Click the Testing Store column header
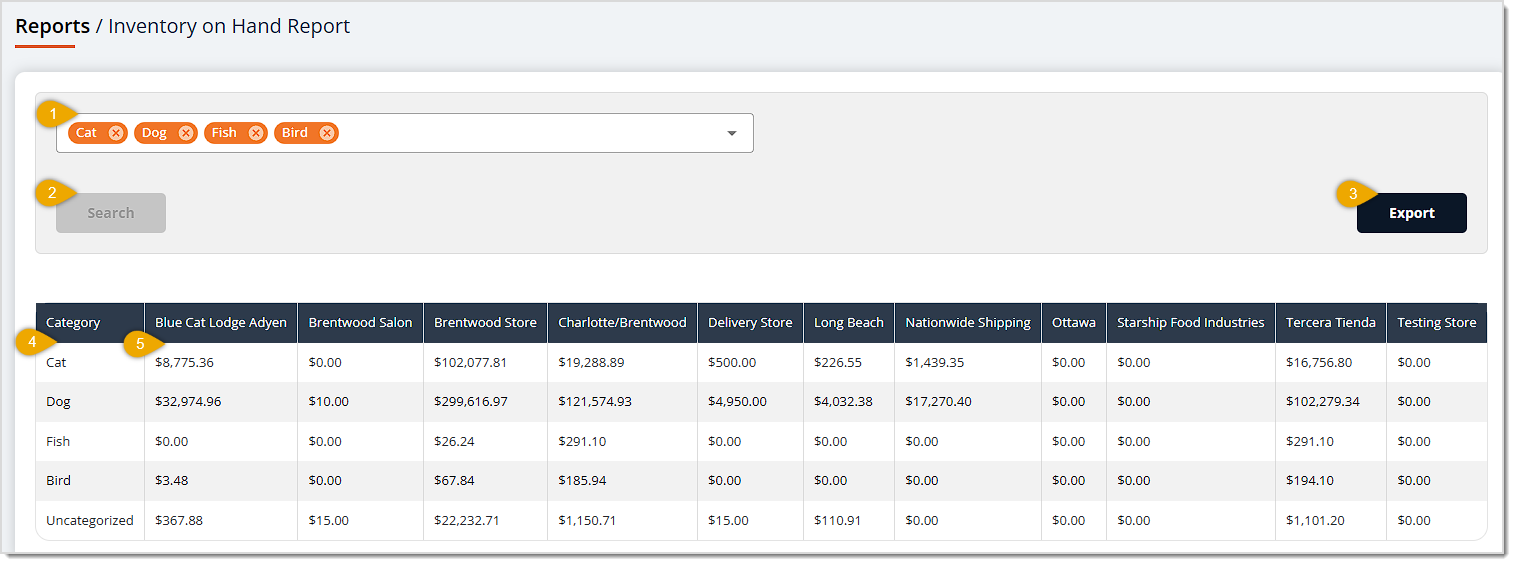Viewport: 1514px width, 564px height. coord(1436,323)
